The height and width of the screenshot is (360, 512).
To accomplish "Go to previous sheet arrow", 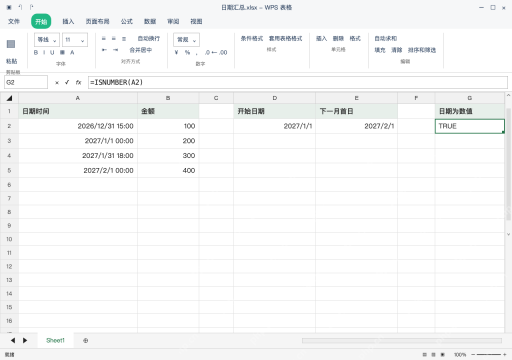I will 13,340.
